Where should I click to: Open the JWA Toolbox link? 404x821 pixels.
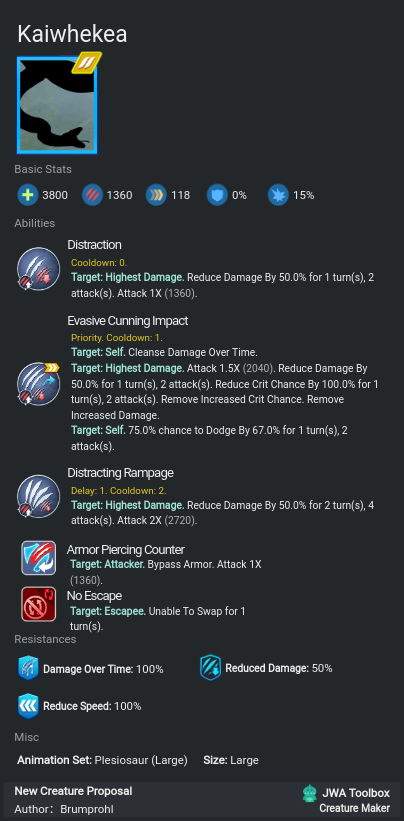[x=356, y=793]
